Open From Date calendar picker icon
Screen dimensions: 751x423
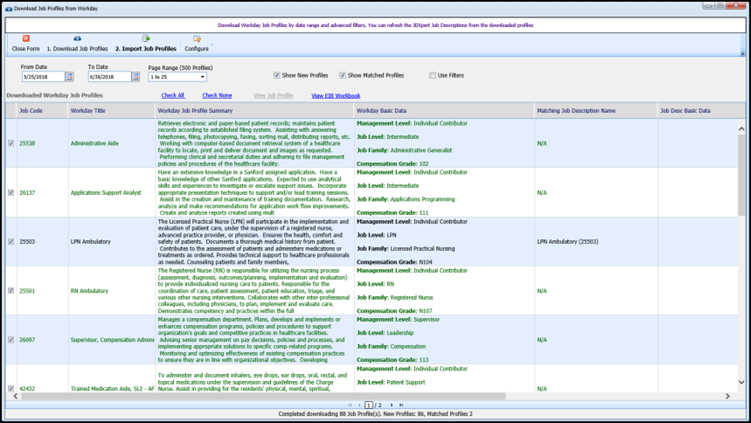pos(69,77)
